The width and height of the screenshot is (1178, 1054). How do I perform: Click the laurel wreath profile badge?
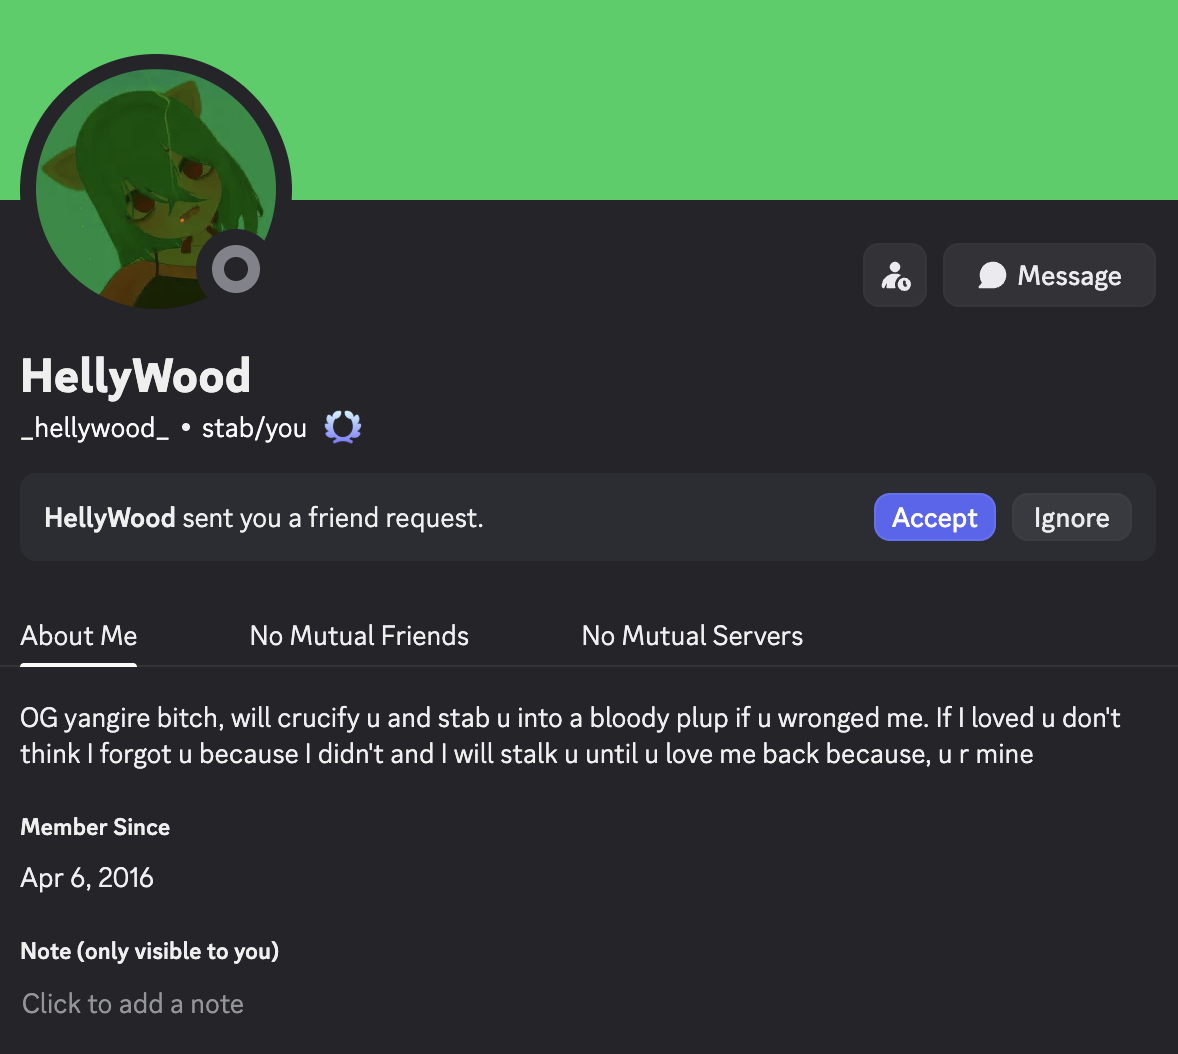tap(343, 427)
